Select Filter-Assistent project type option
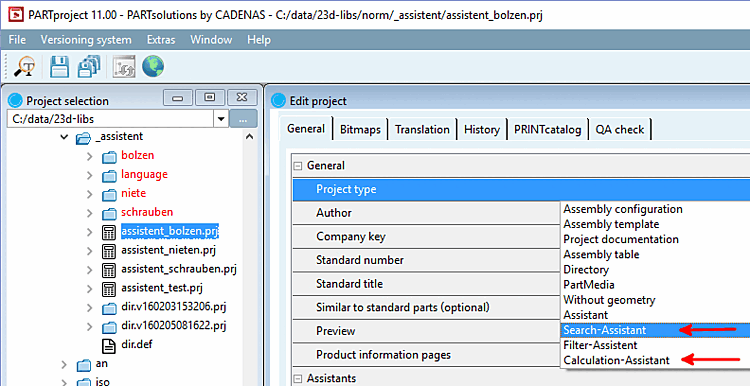The height and width of the screenshot is (386, 750). coord(600,345)
